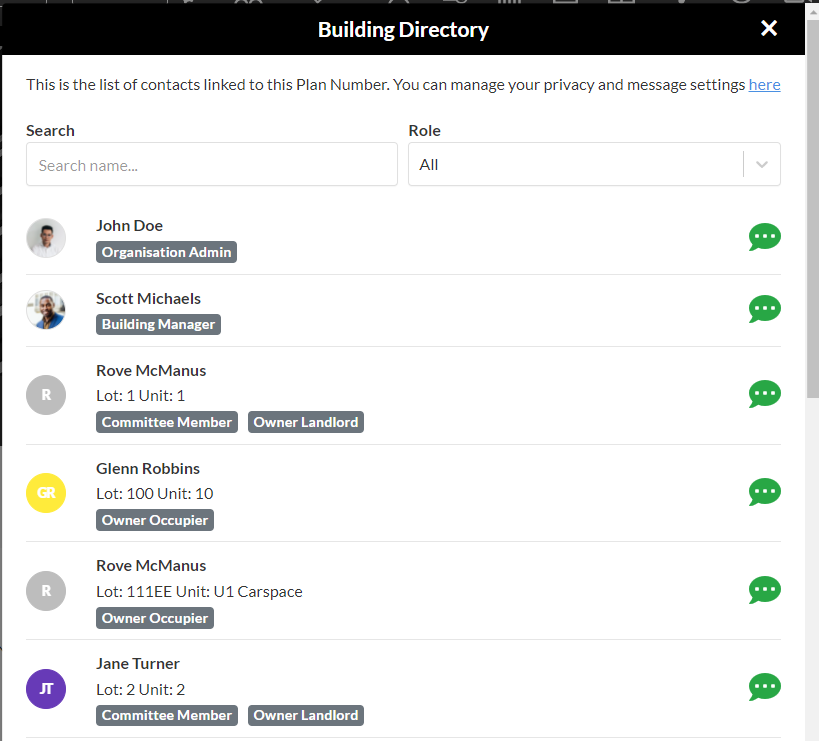Screen dimensions: 819x741
Task: Message Rove McManus of Lot 111EE
Action: tap(764, 590)
